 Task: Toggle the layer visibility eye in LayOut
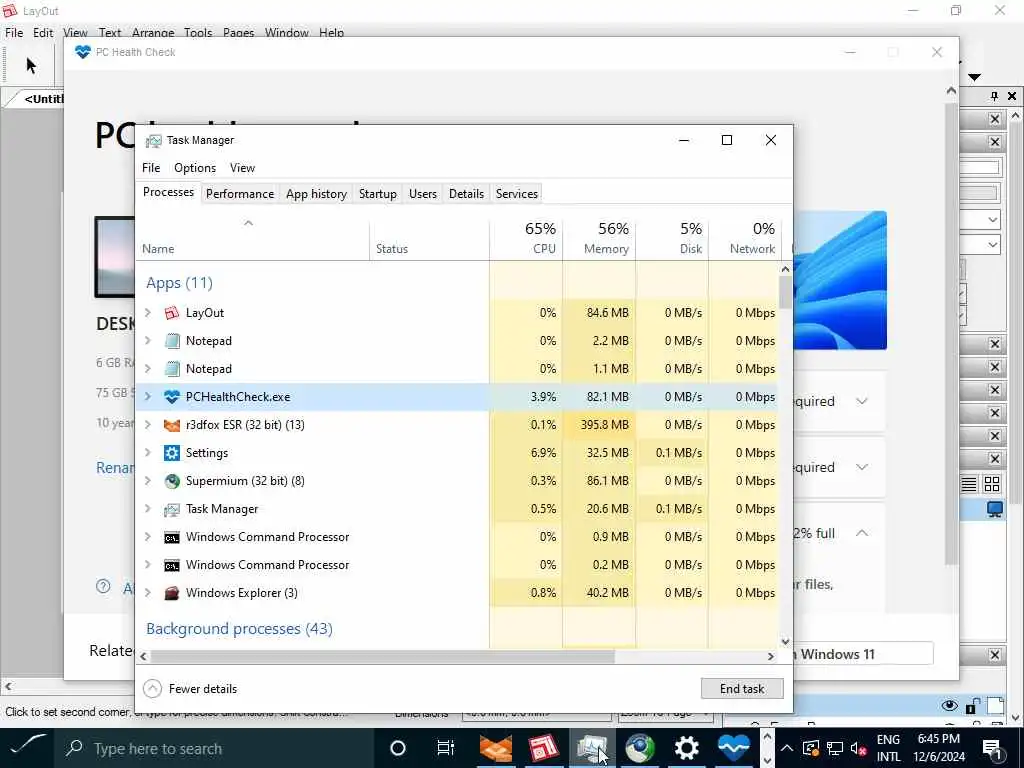point(950,705)
